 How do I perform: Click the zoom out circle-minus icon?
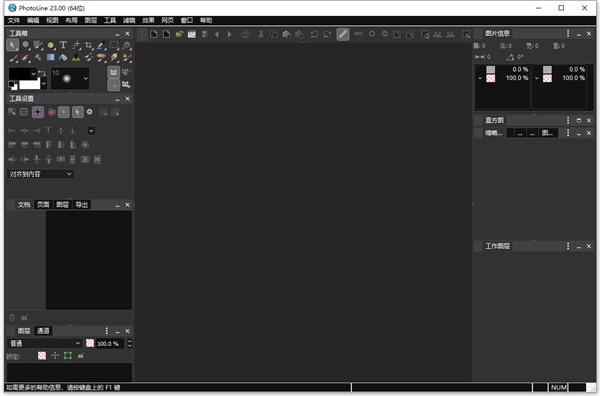[x=385, y=34]
